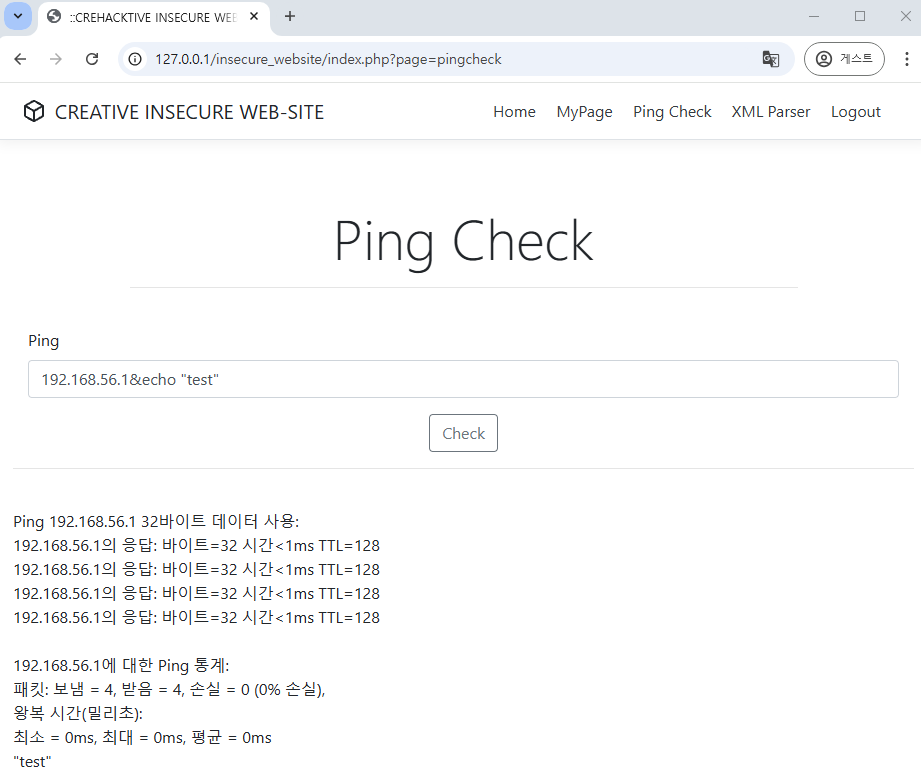921x782 pixels.
Task: Reload the current page
Action: point(92,59)
